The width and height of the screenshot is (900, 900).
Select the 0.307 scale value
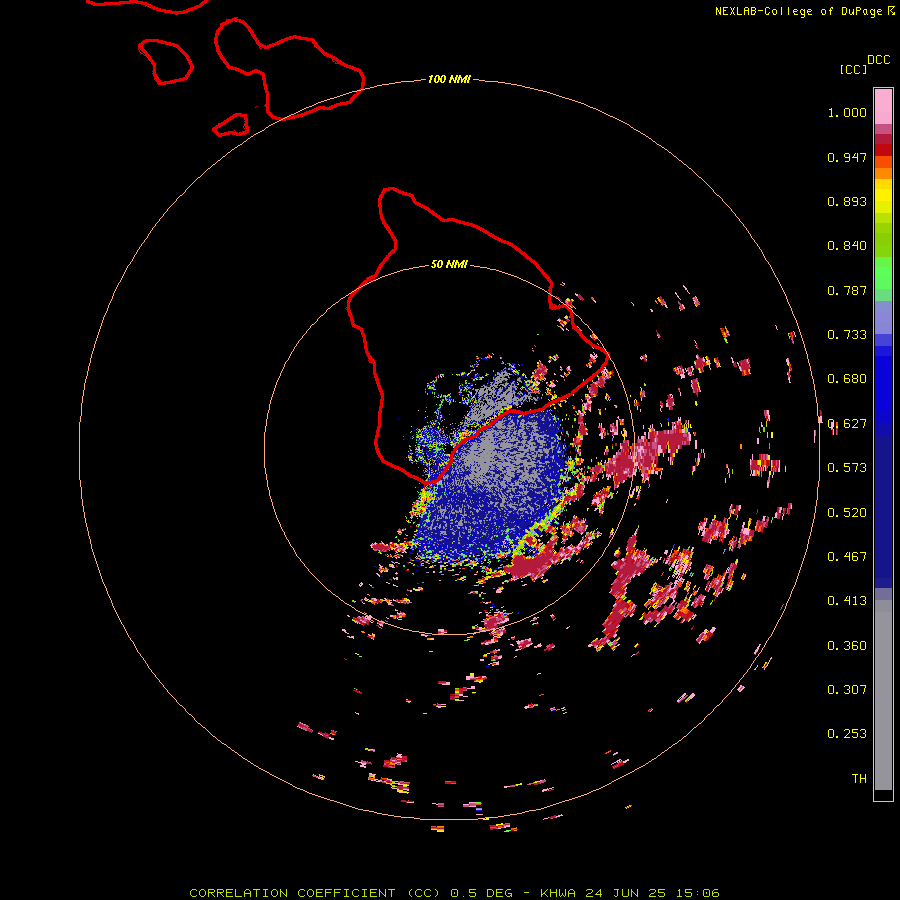click(847, 690)
